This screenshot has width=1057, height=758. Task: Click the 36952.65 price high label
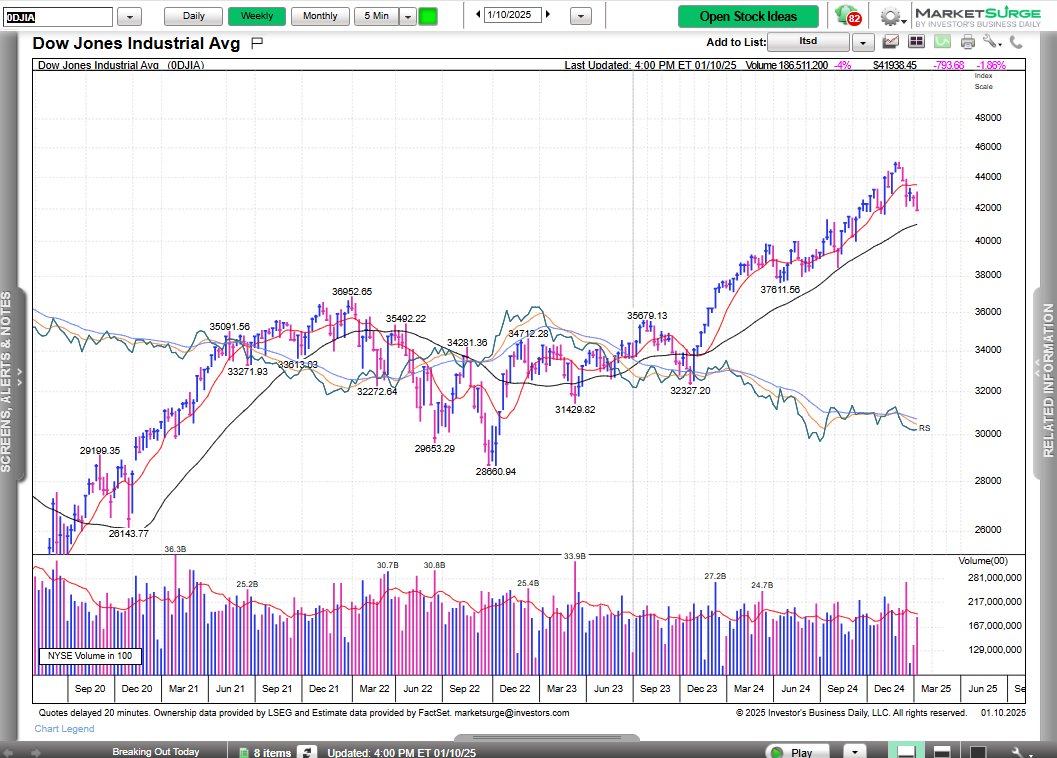point(352,291)
